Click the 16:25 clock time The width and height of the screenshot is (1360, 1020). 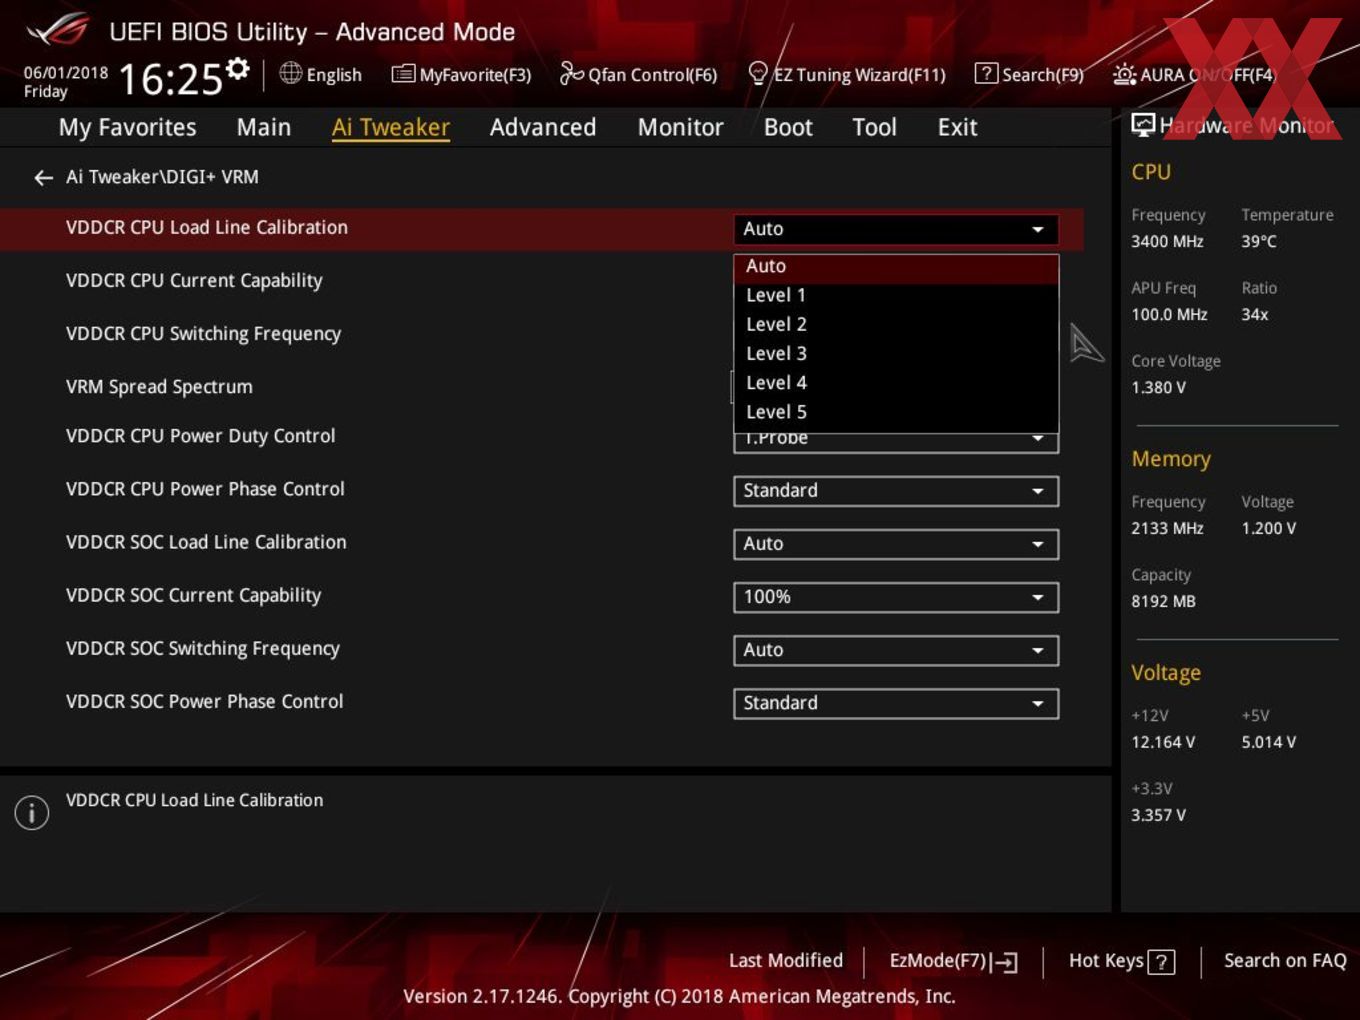tap(170, 79)
